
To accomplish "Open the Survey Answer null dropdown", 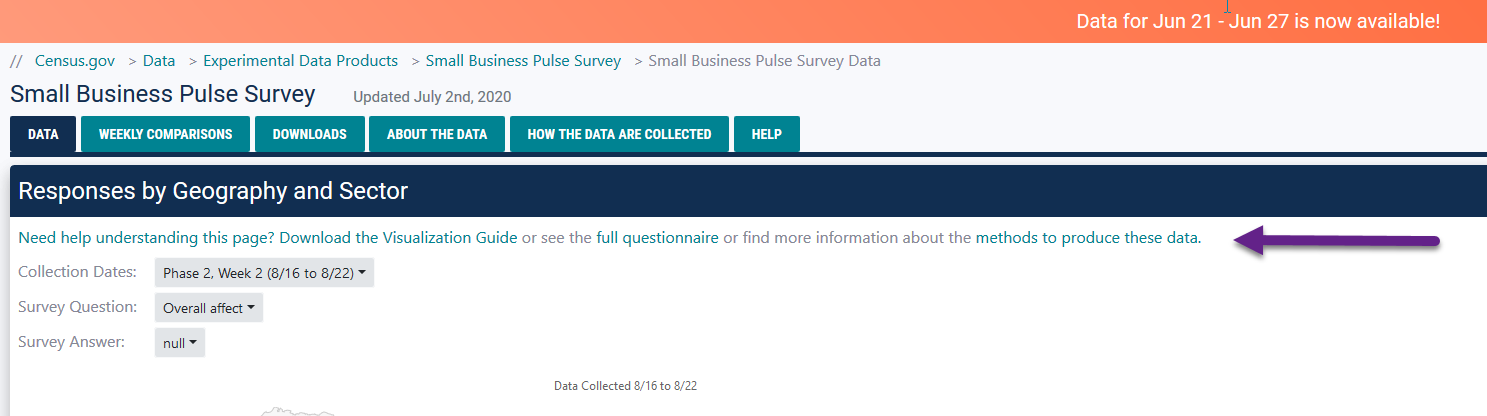I will click(x=179, y=343).
